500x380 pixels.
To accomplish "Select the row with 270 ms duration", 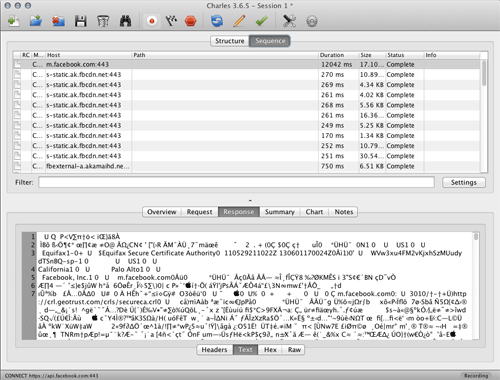I will pyautogui.click(x=247, y=75).
